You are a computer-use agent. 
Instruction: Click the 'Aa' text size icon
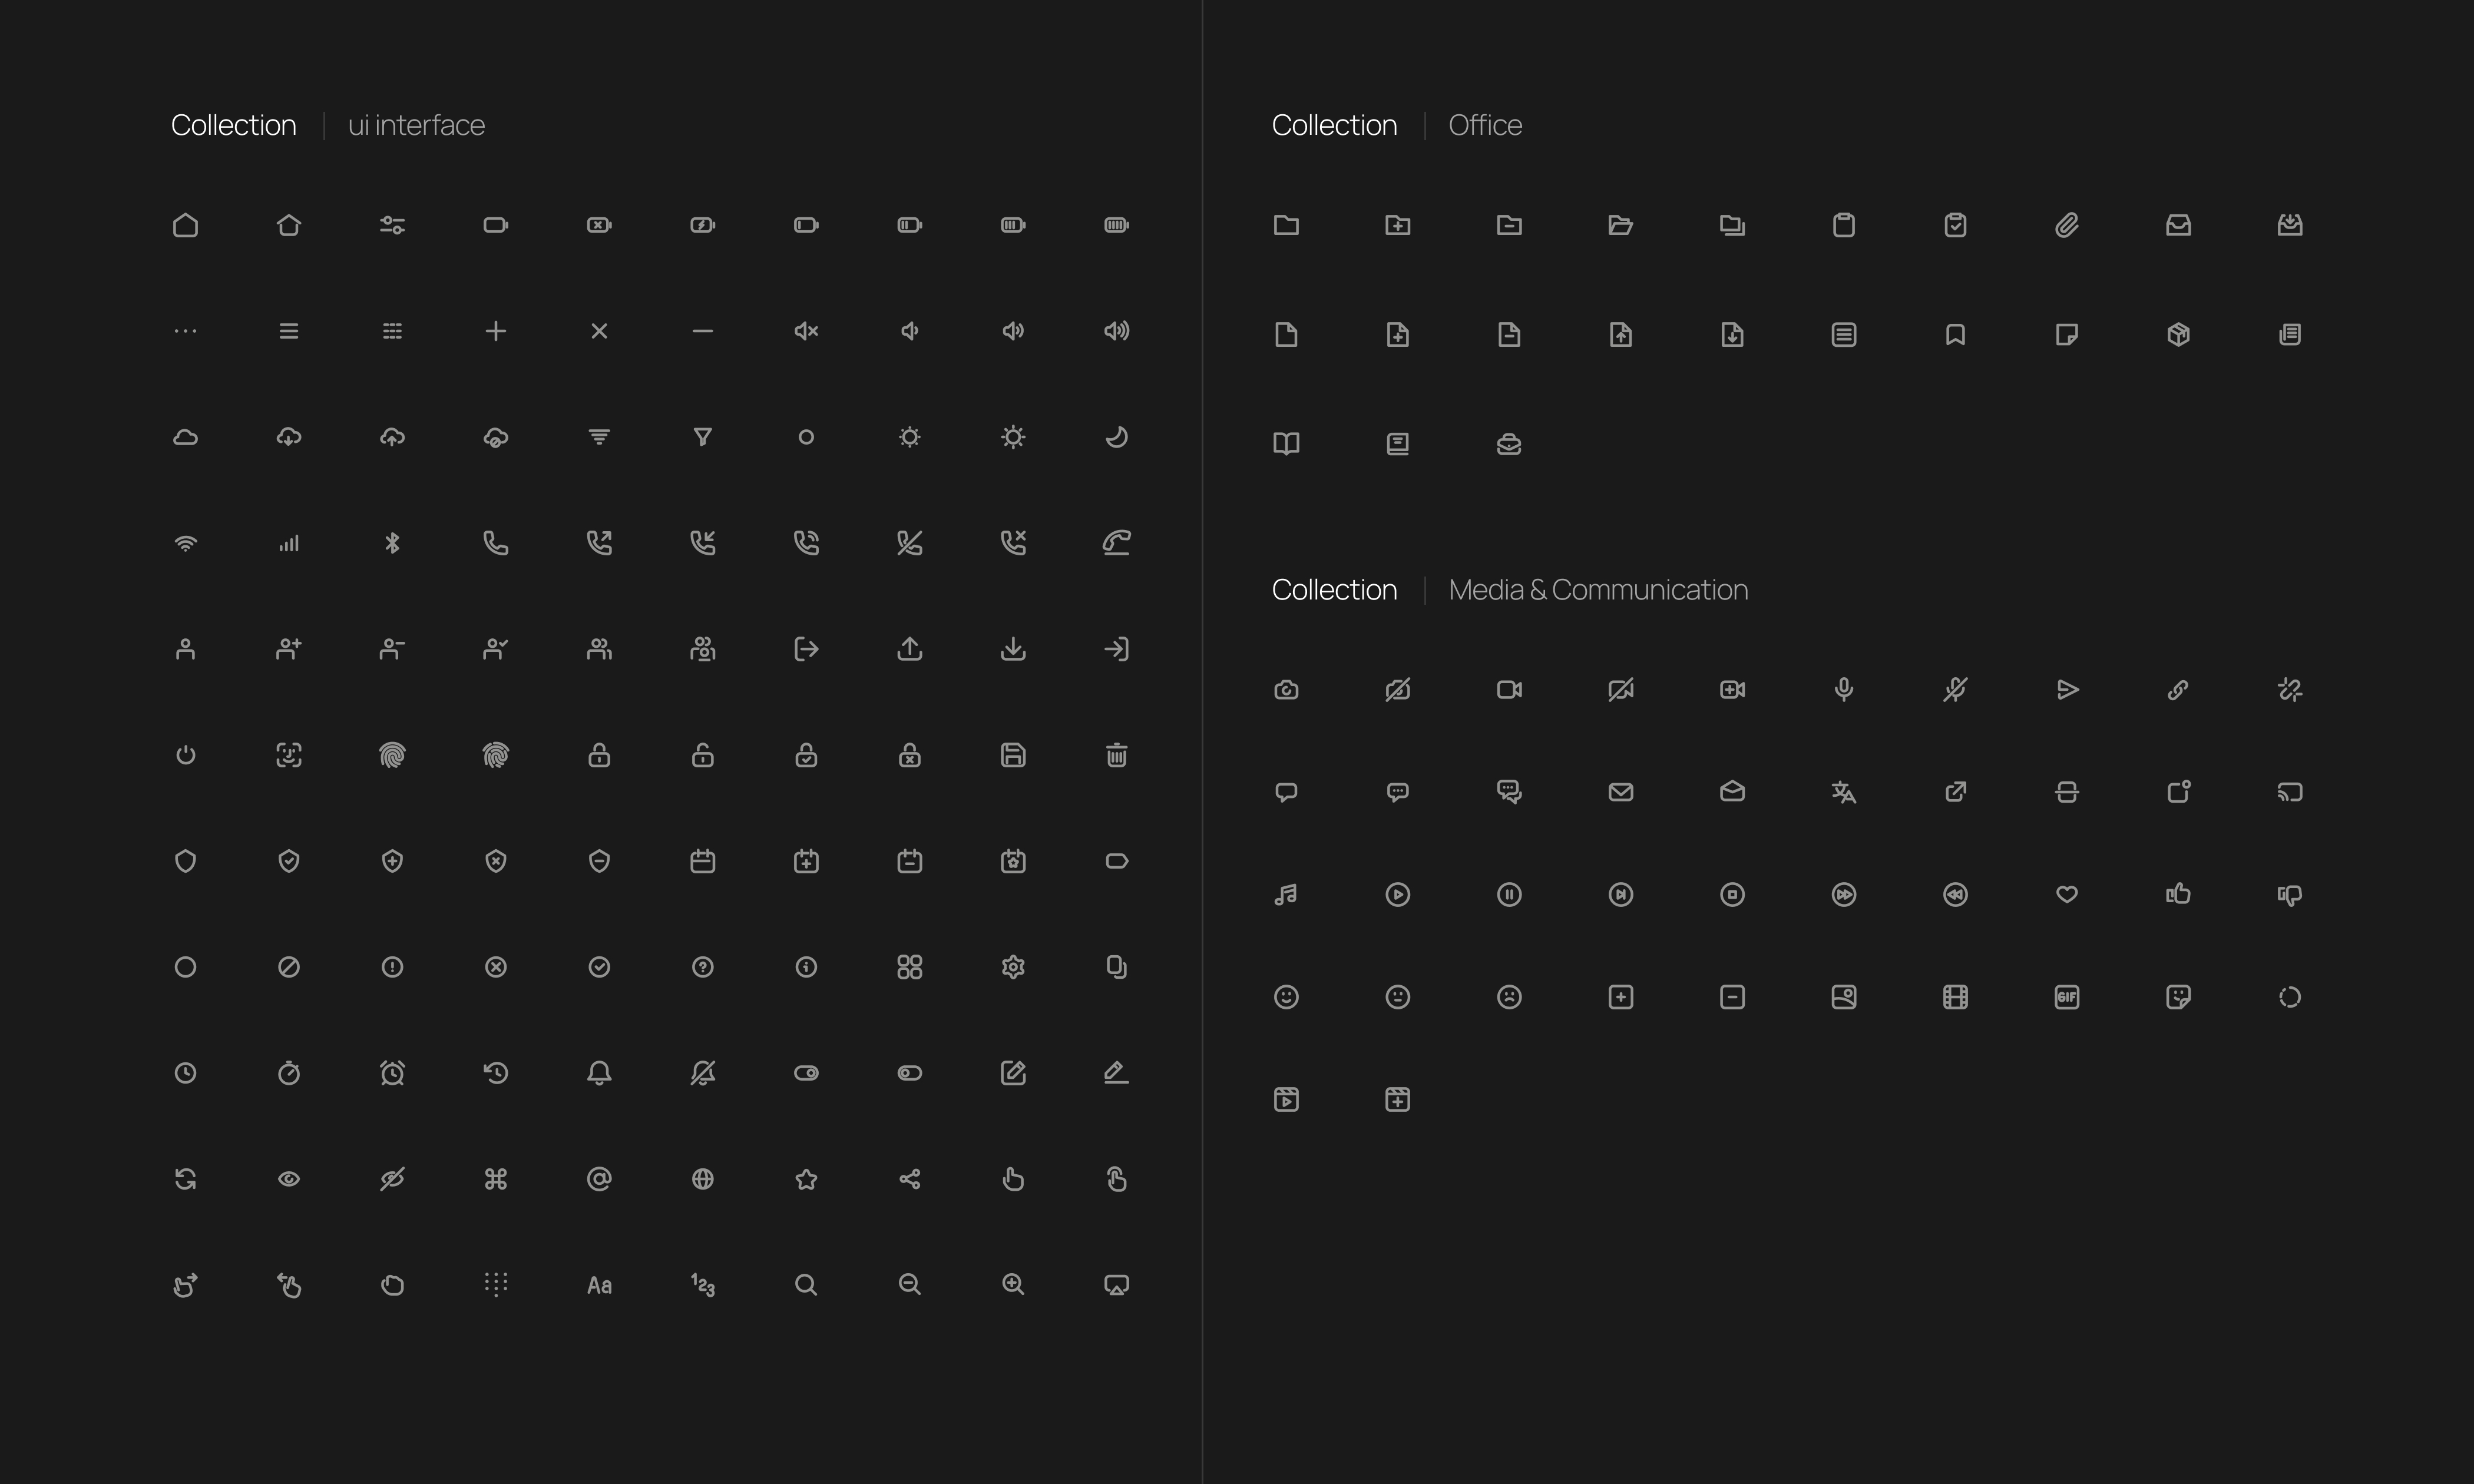coord(599,1285)
